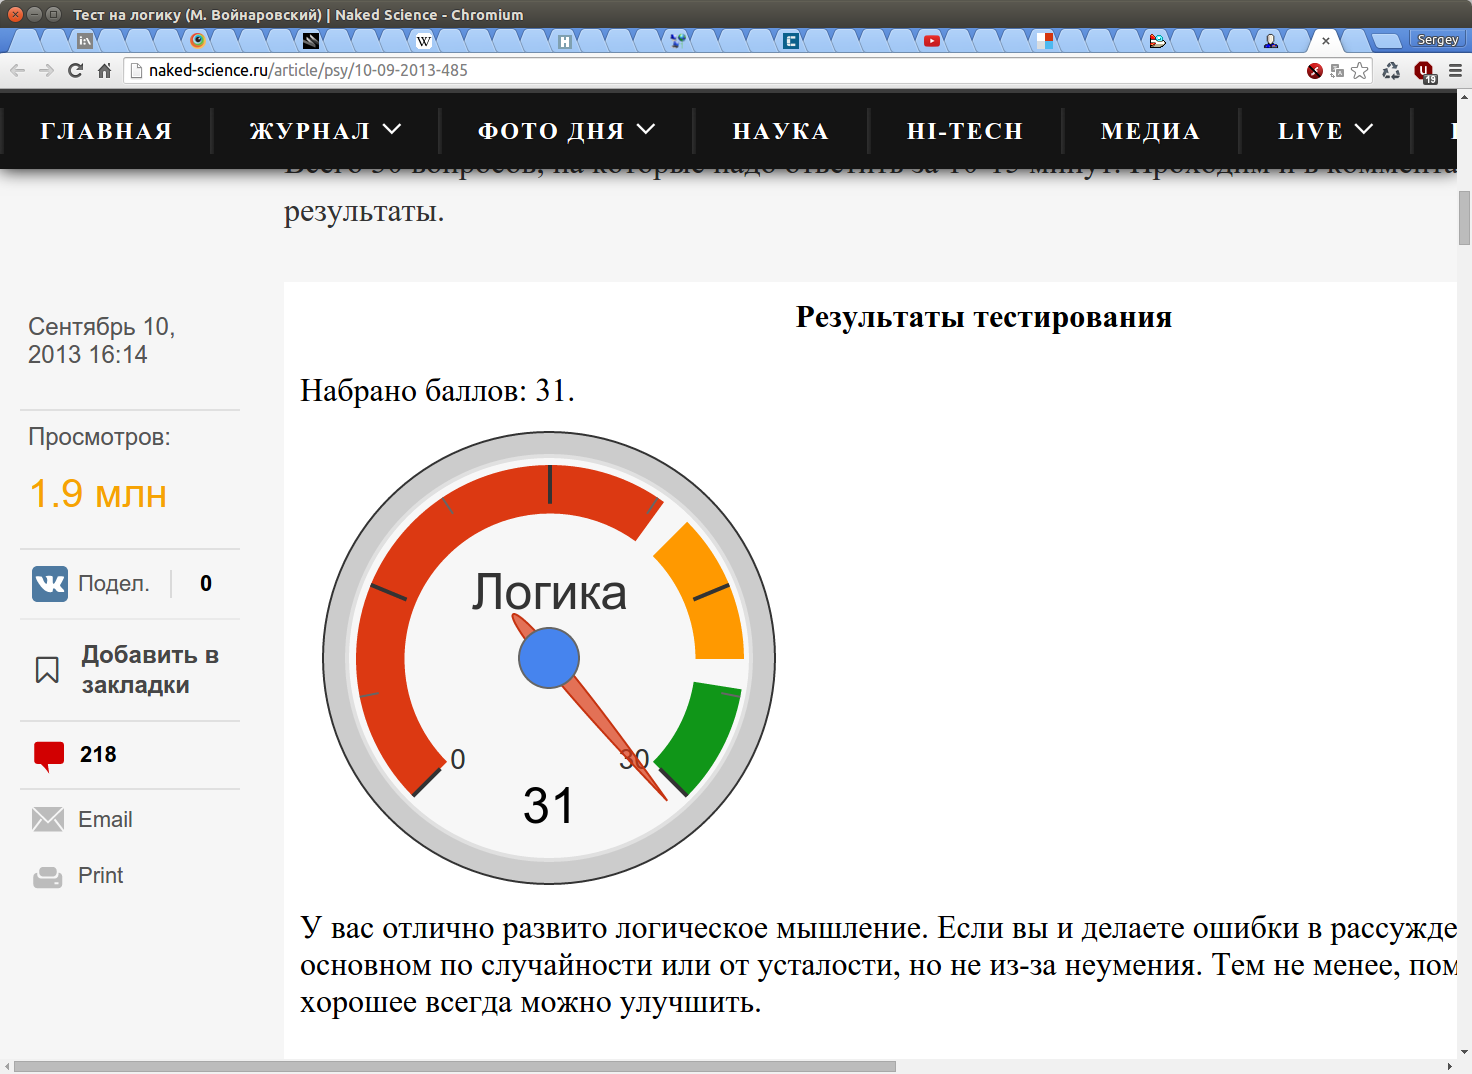Screen dimensions: 1472x1074
Task: Click the large 31 value in gauge
Action: (x=549, y=806)
